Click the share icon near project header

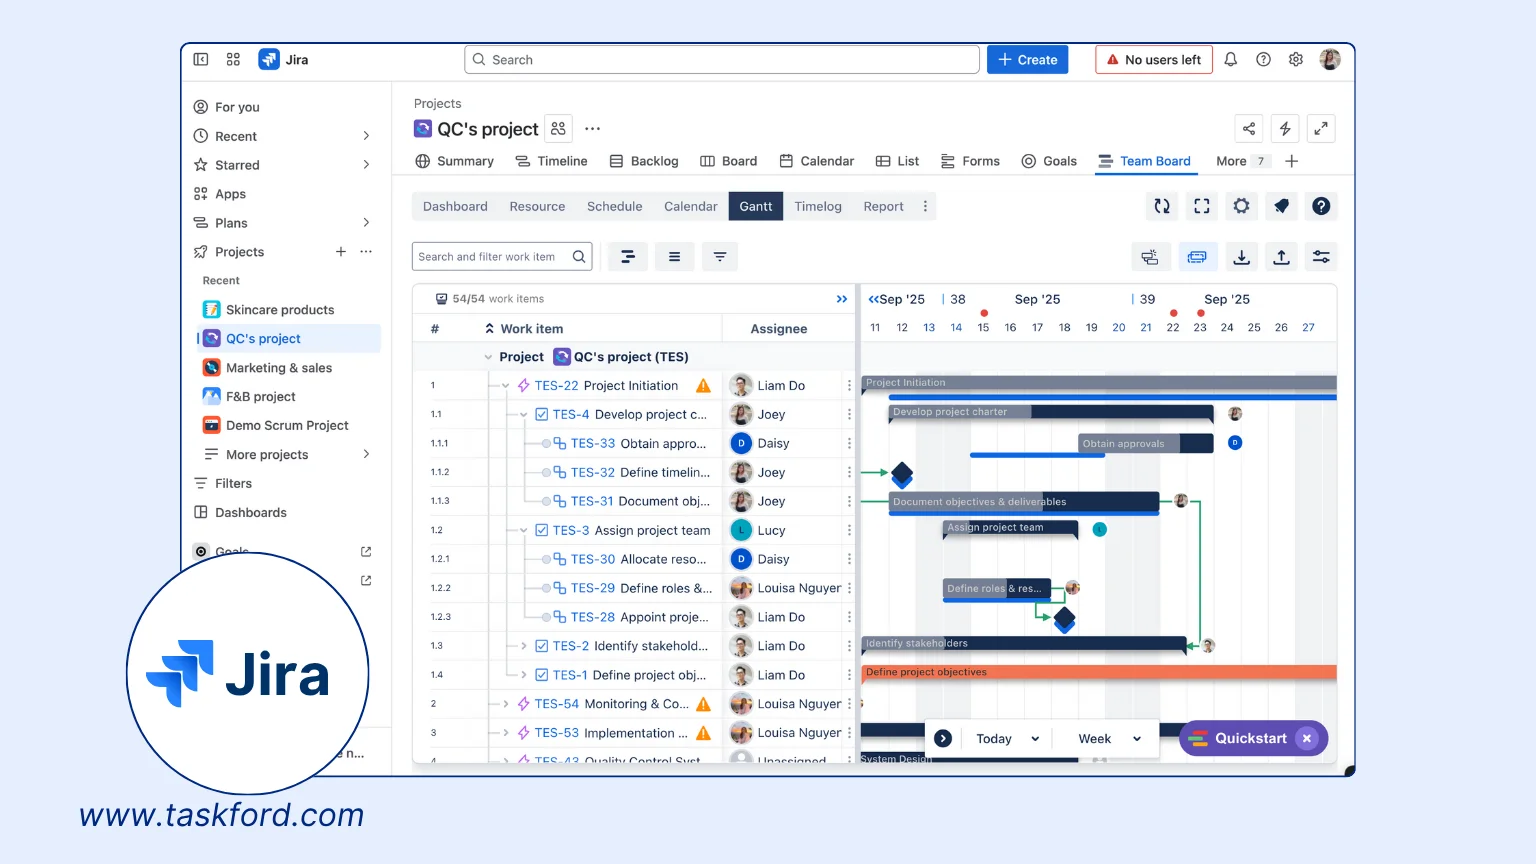pos(1249,129)
